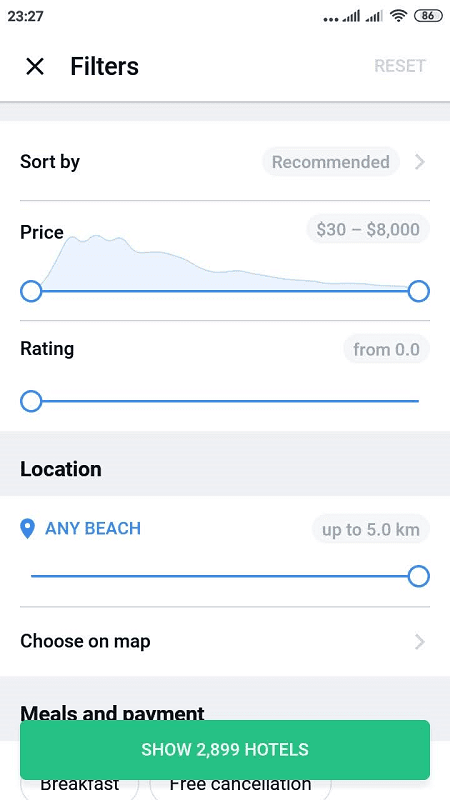Viewport: 450px width, 800px height.
Task: Click the minimum price slider handle
Action: click(31, 291)
